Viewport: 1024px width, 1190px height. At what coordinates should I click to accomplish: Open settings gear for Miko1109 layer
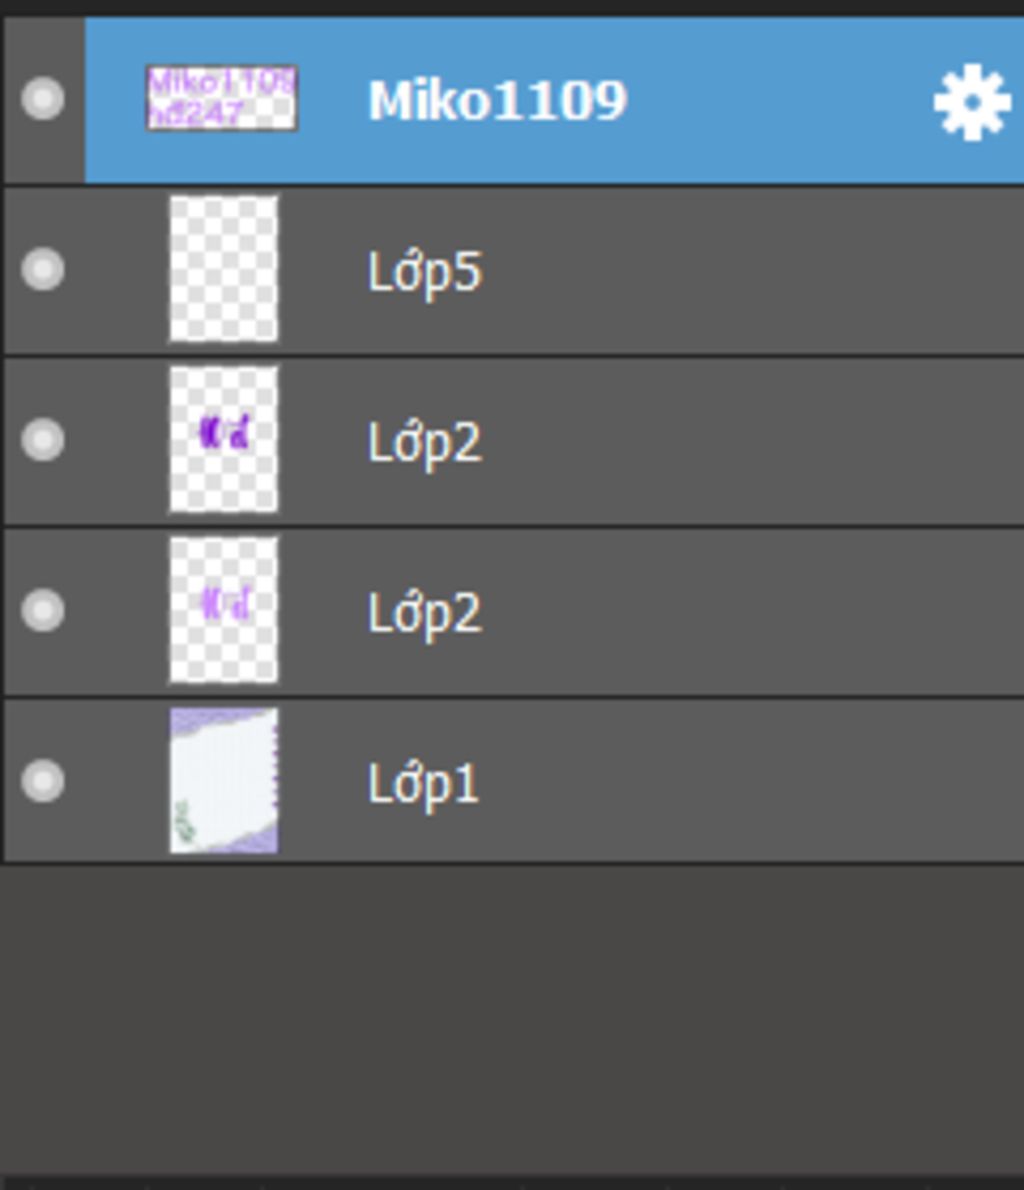pyautogui.click(x=972, y=102)
